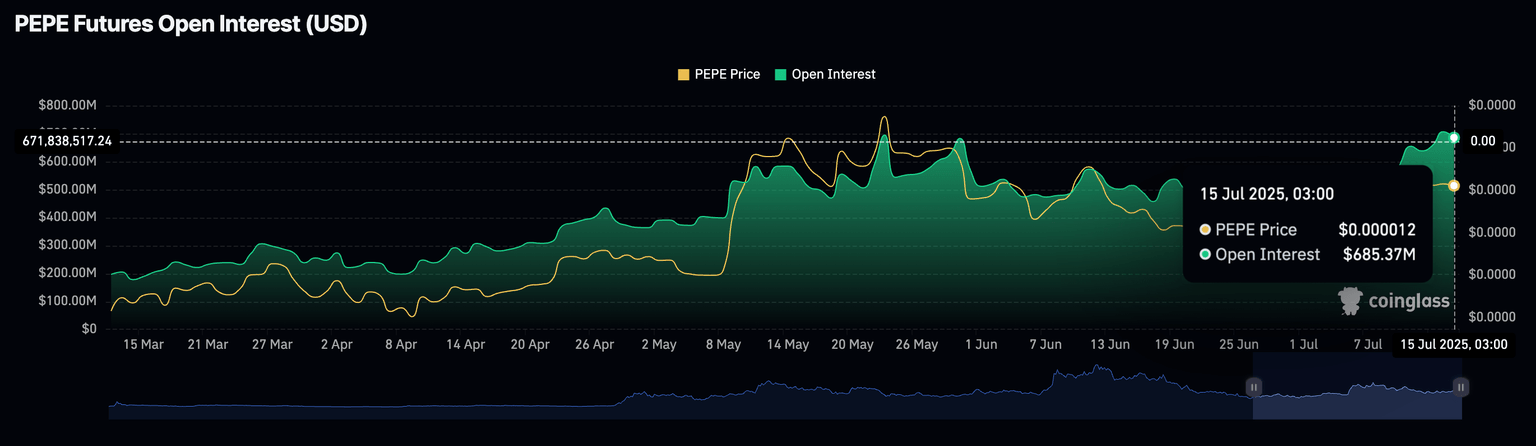
Task: Click the $300.00M y-axis label
Action: [67, 245]
